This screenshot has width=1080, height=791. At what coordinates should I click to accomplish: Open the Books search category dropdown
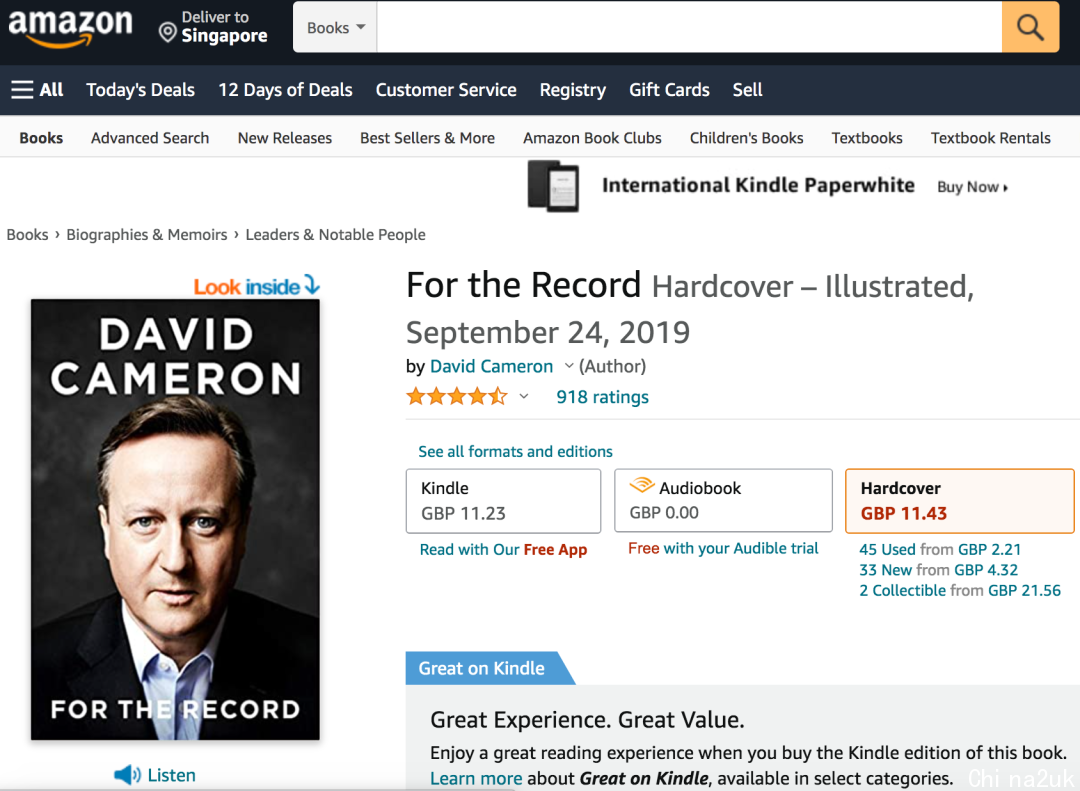click(x=335, y=28)
